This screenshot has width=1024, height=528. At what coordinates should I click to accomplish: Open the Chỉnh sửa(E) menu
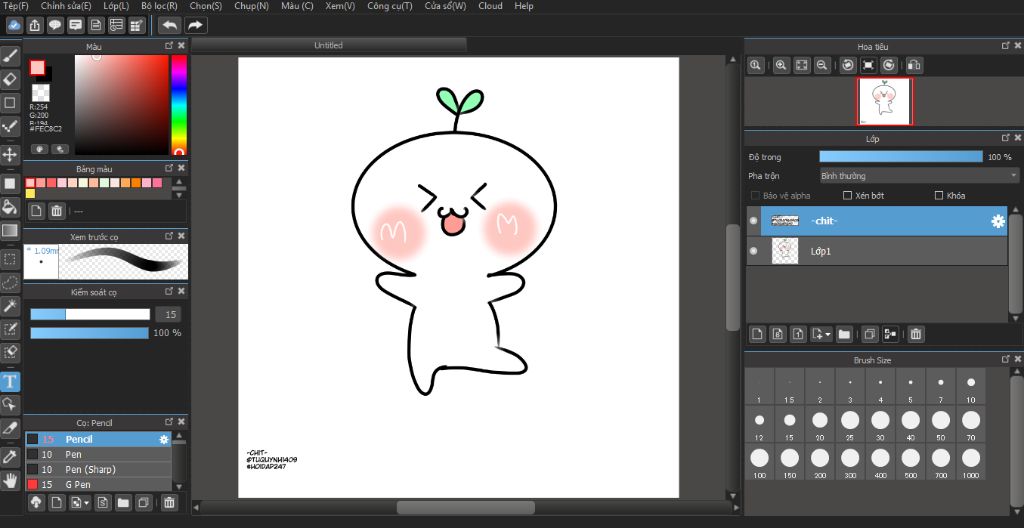(x=66, y=6)
